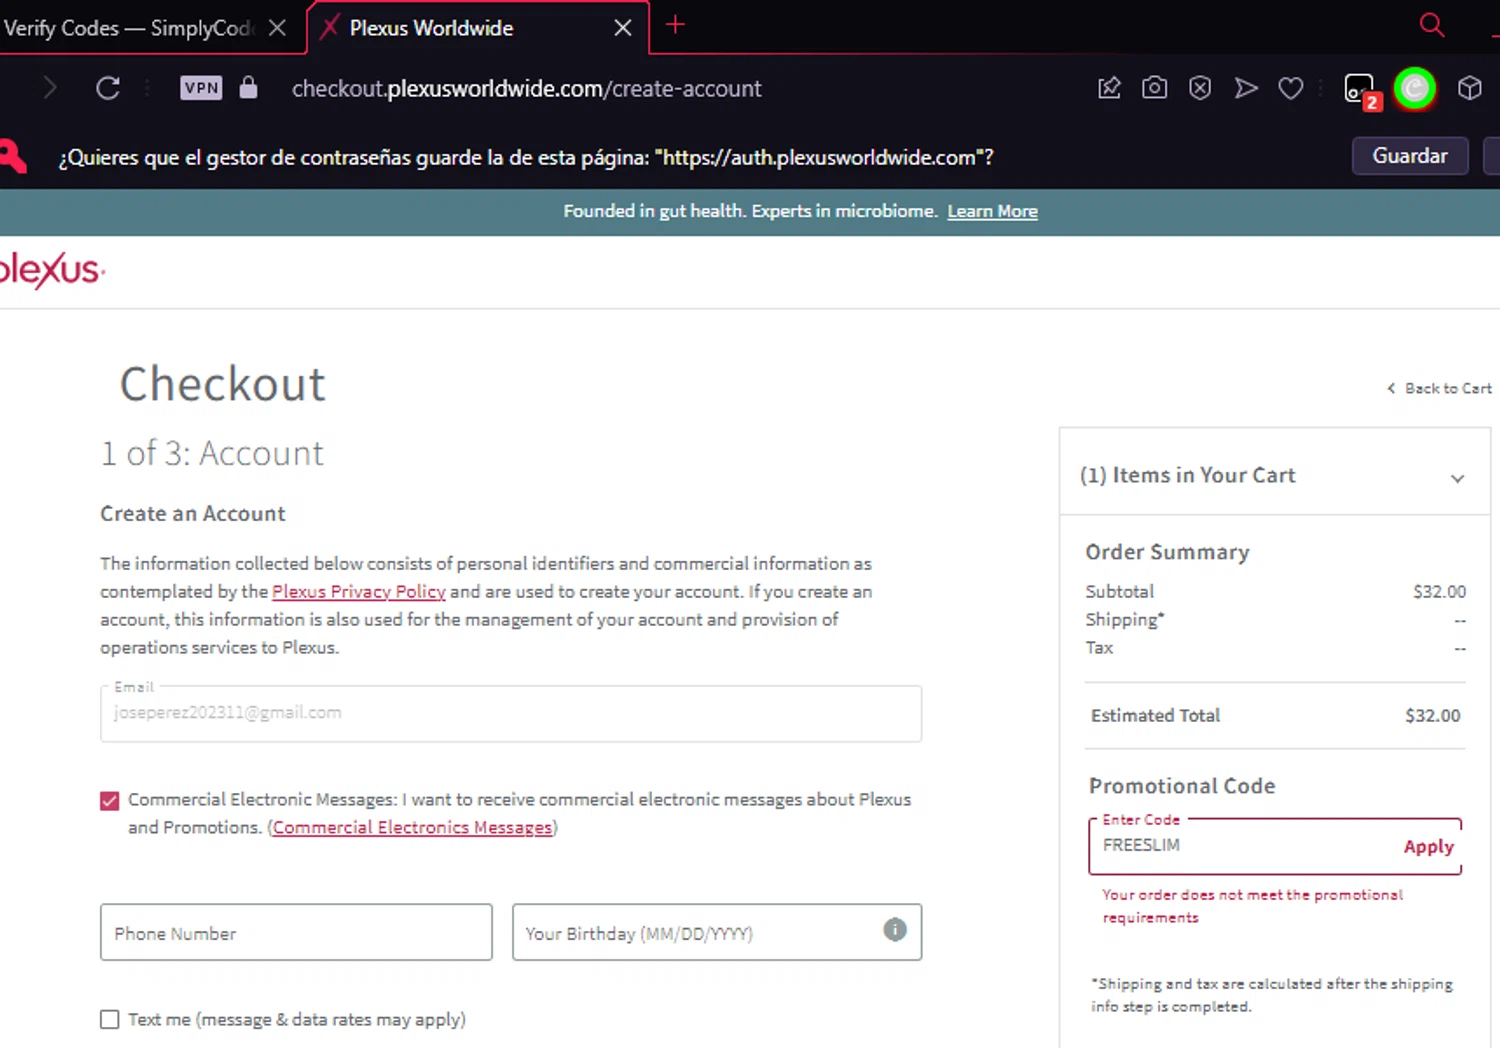
Task: Click the browser reload icon
Action: click(x=108, y=88)
